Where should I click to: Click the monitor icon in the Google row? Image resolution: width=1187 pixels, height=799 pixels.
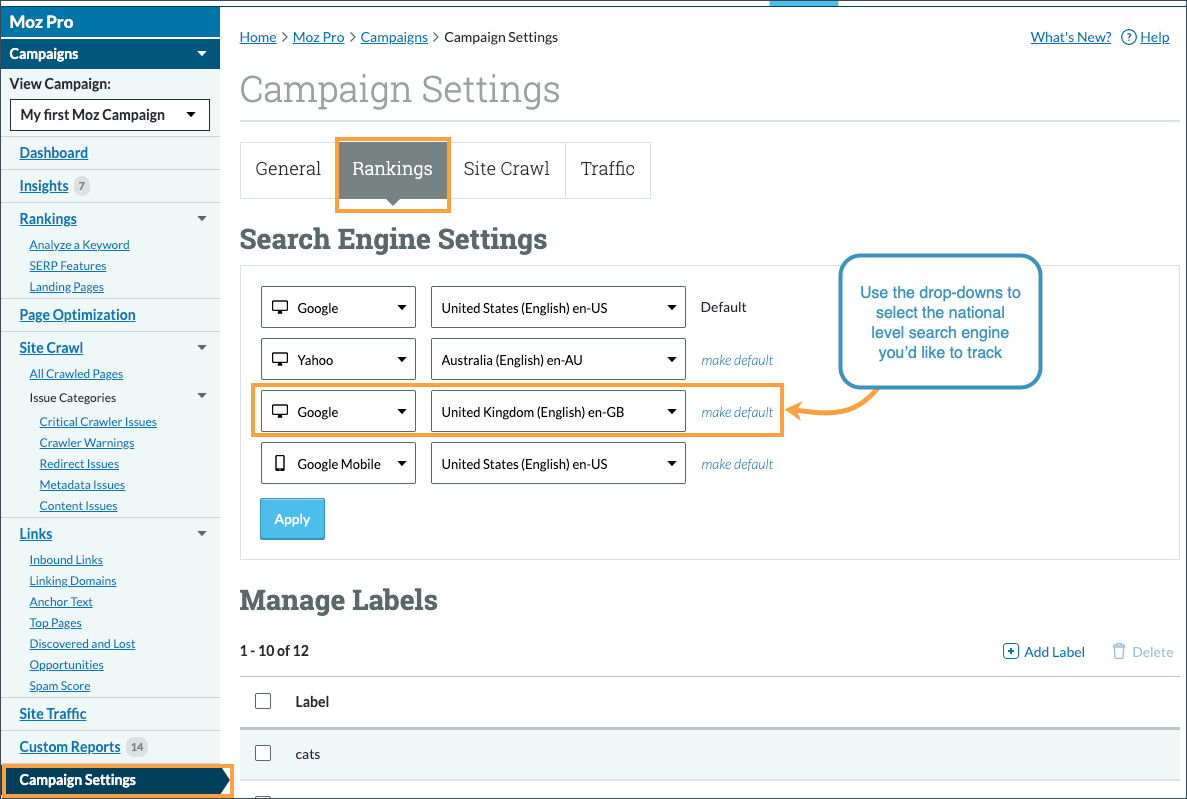(x=280, y=307)
